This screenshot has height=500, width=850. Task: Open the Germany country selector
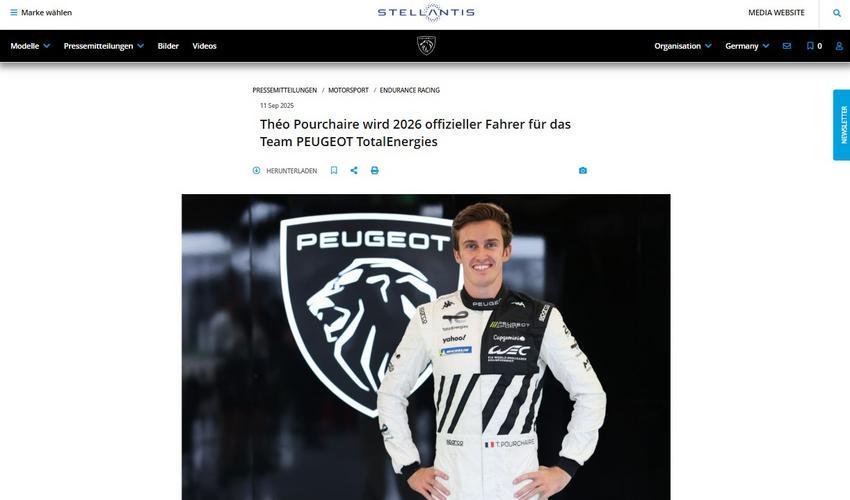[747, 46]
